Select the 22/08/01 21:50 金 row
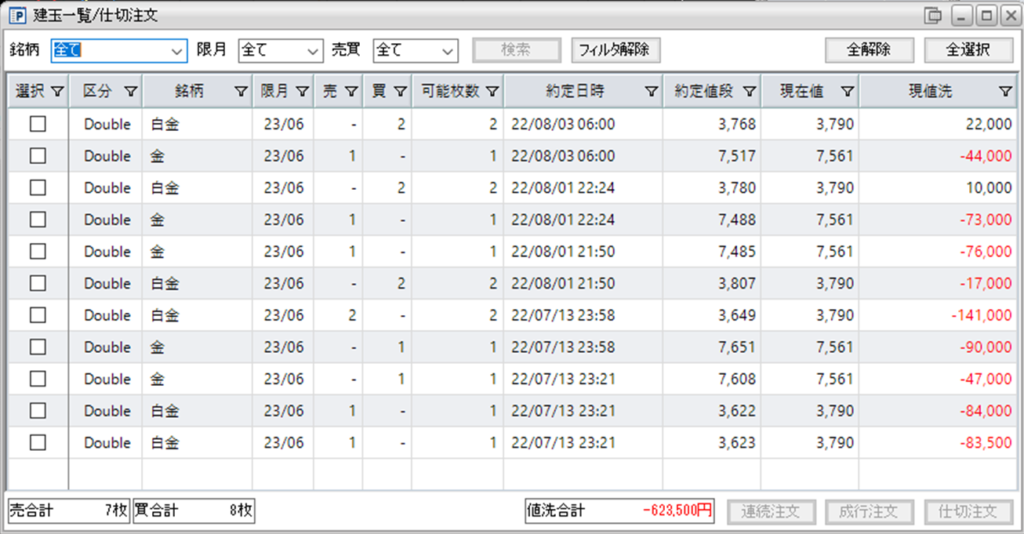 tap(511, 251)
